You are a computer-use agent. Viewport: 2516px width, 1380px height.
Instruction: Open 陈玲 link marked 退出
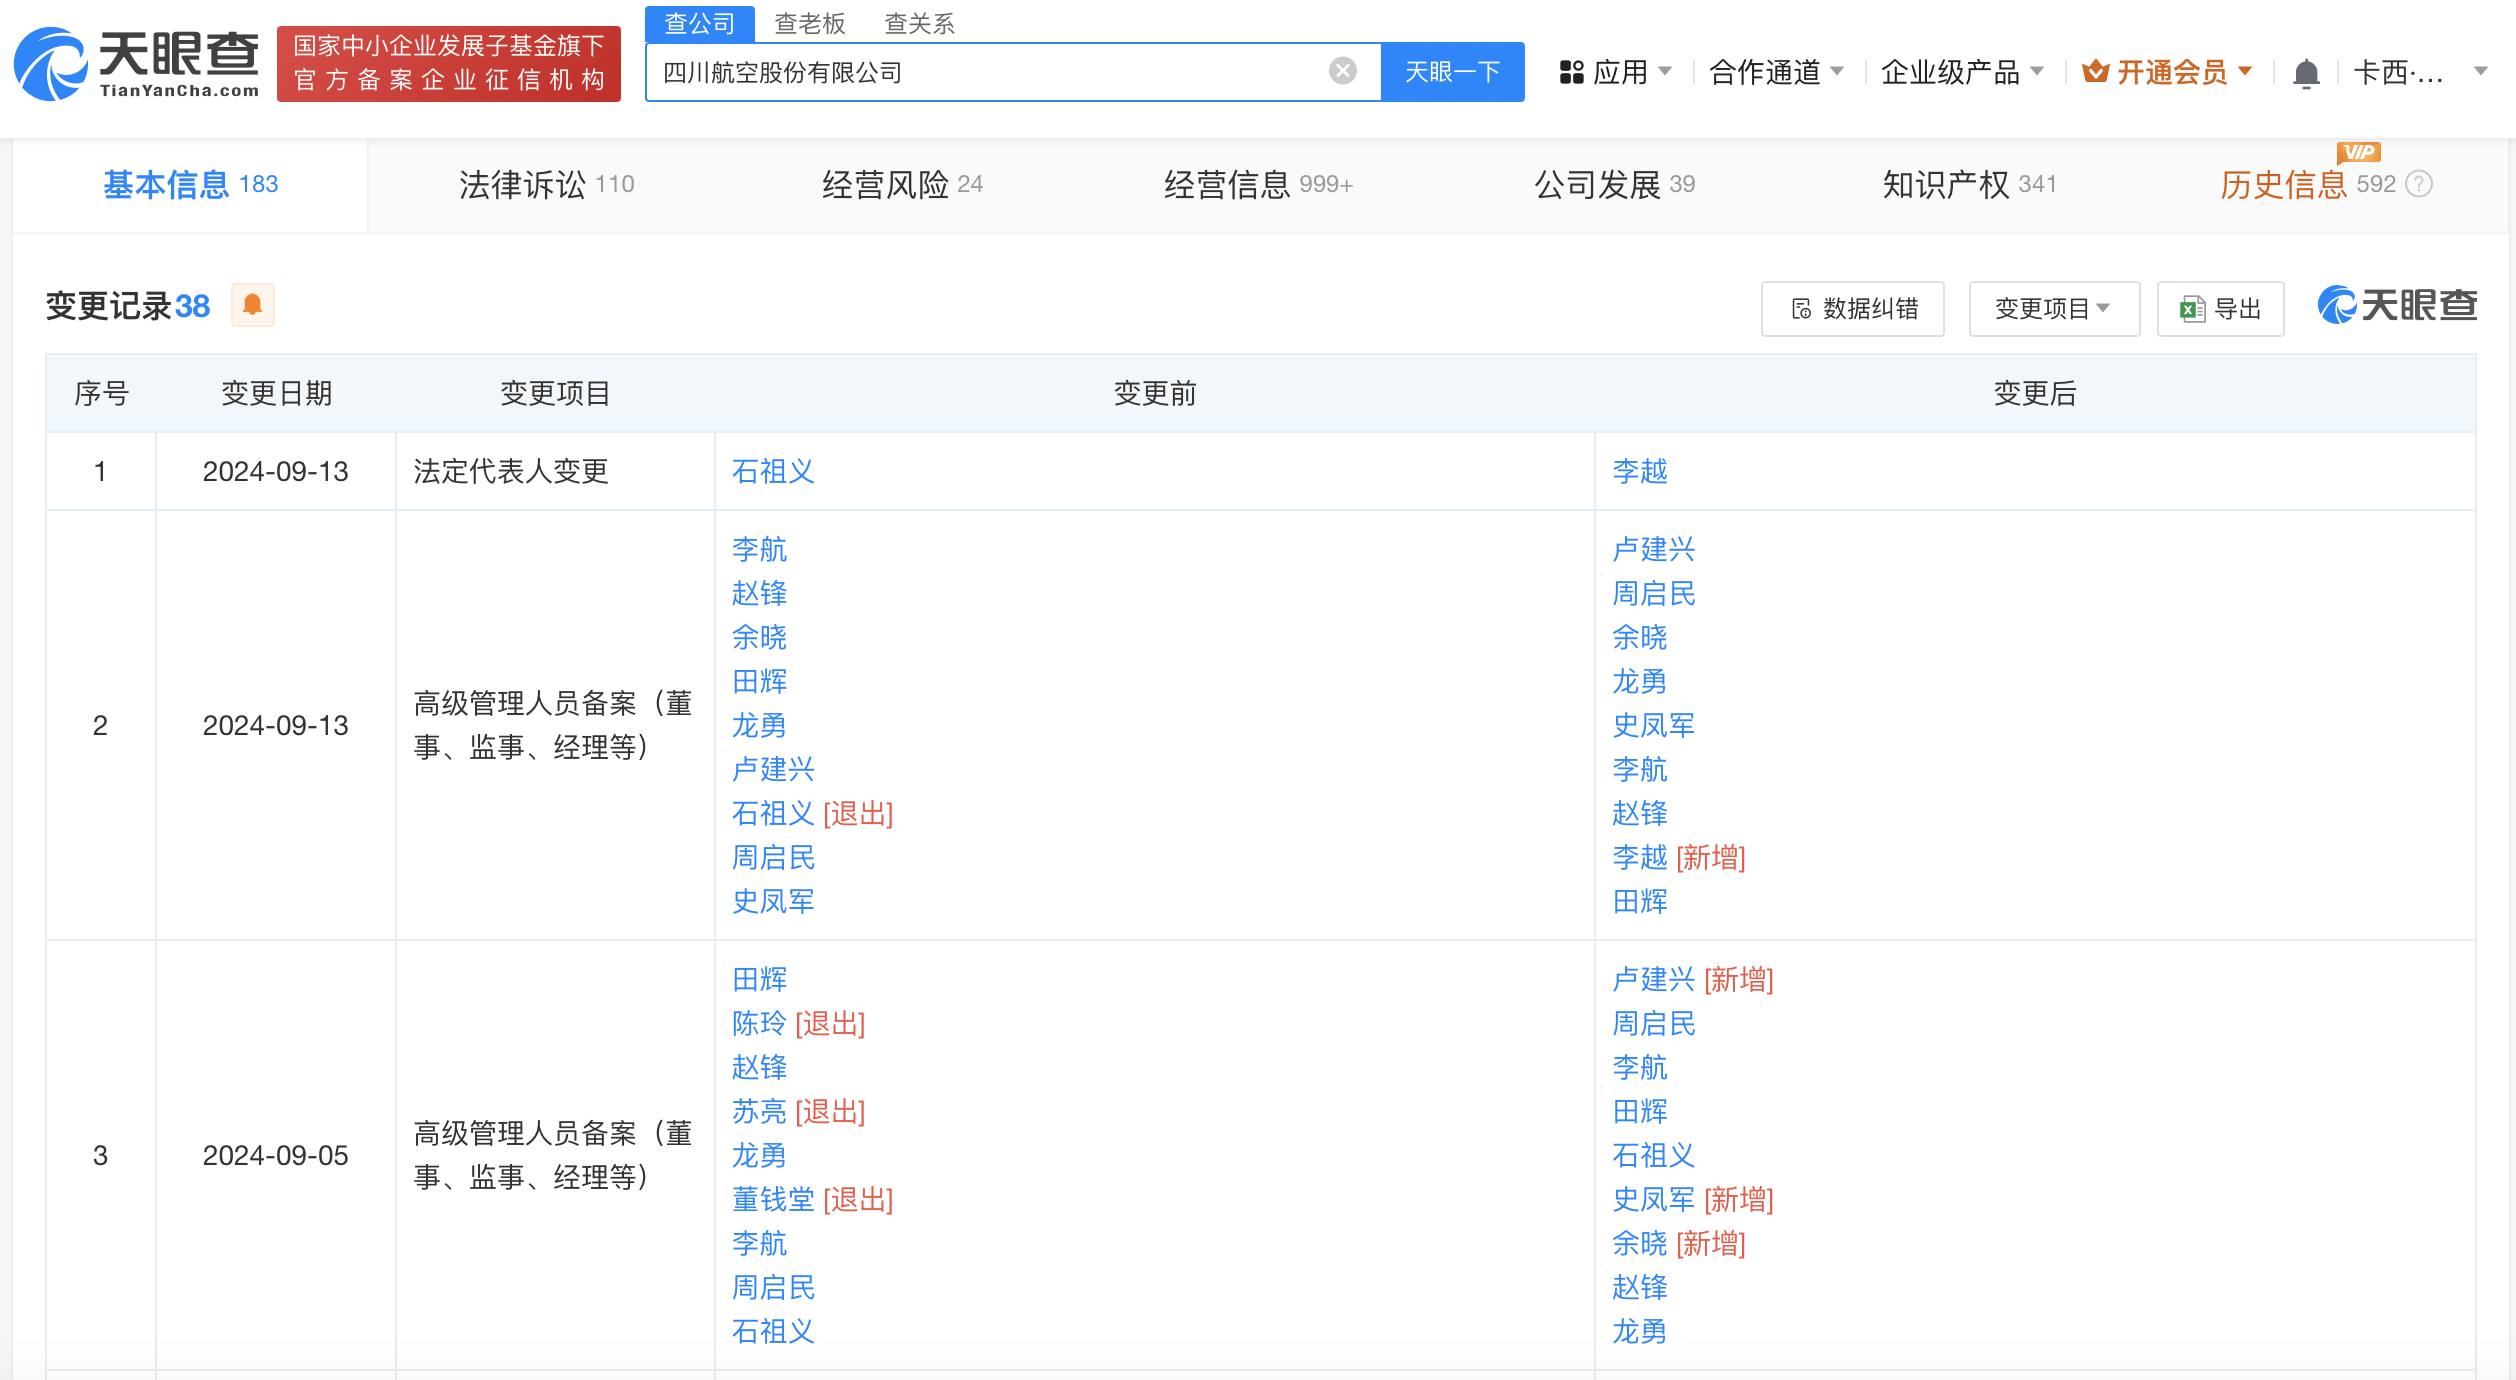pyautogui.click(x=759, y=1023)
